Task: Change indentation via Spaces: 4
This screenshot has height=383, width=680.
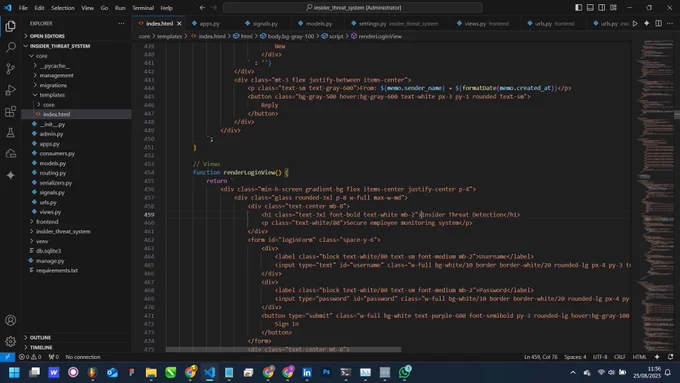Action: coord(575,357)
